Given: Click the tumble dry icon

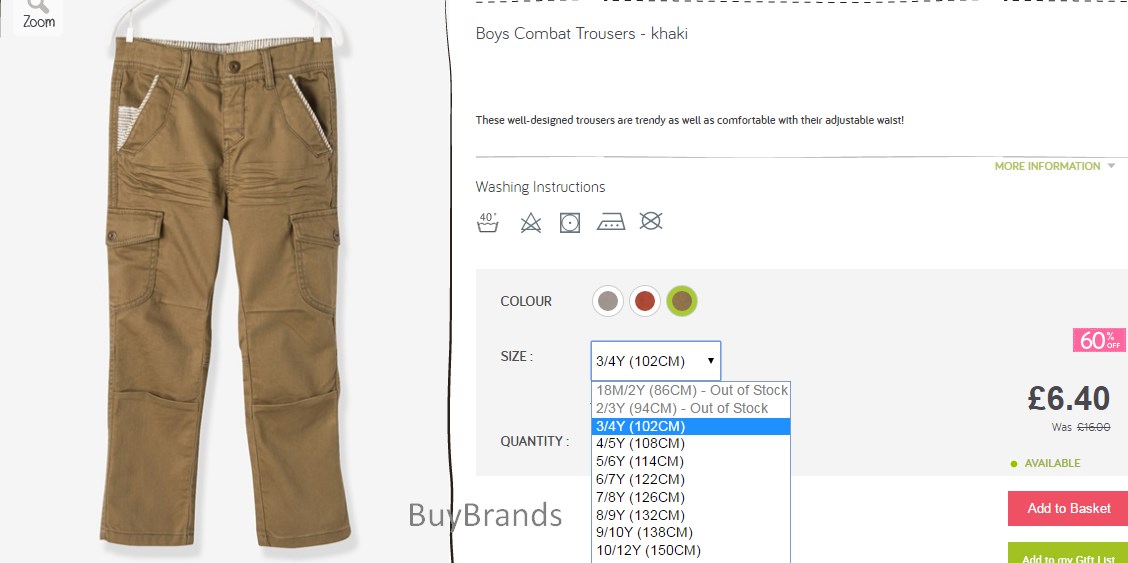Looking at the screenshot, I should 570,223.
